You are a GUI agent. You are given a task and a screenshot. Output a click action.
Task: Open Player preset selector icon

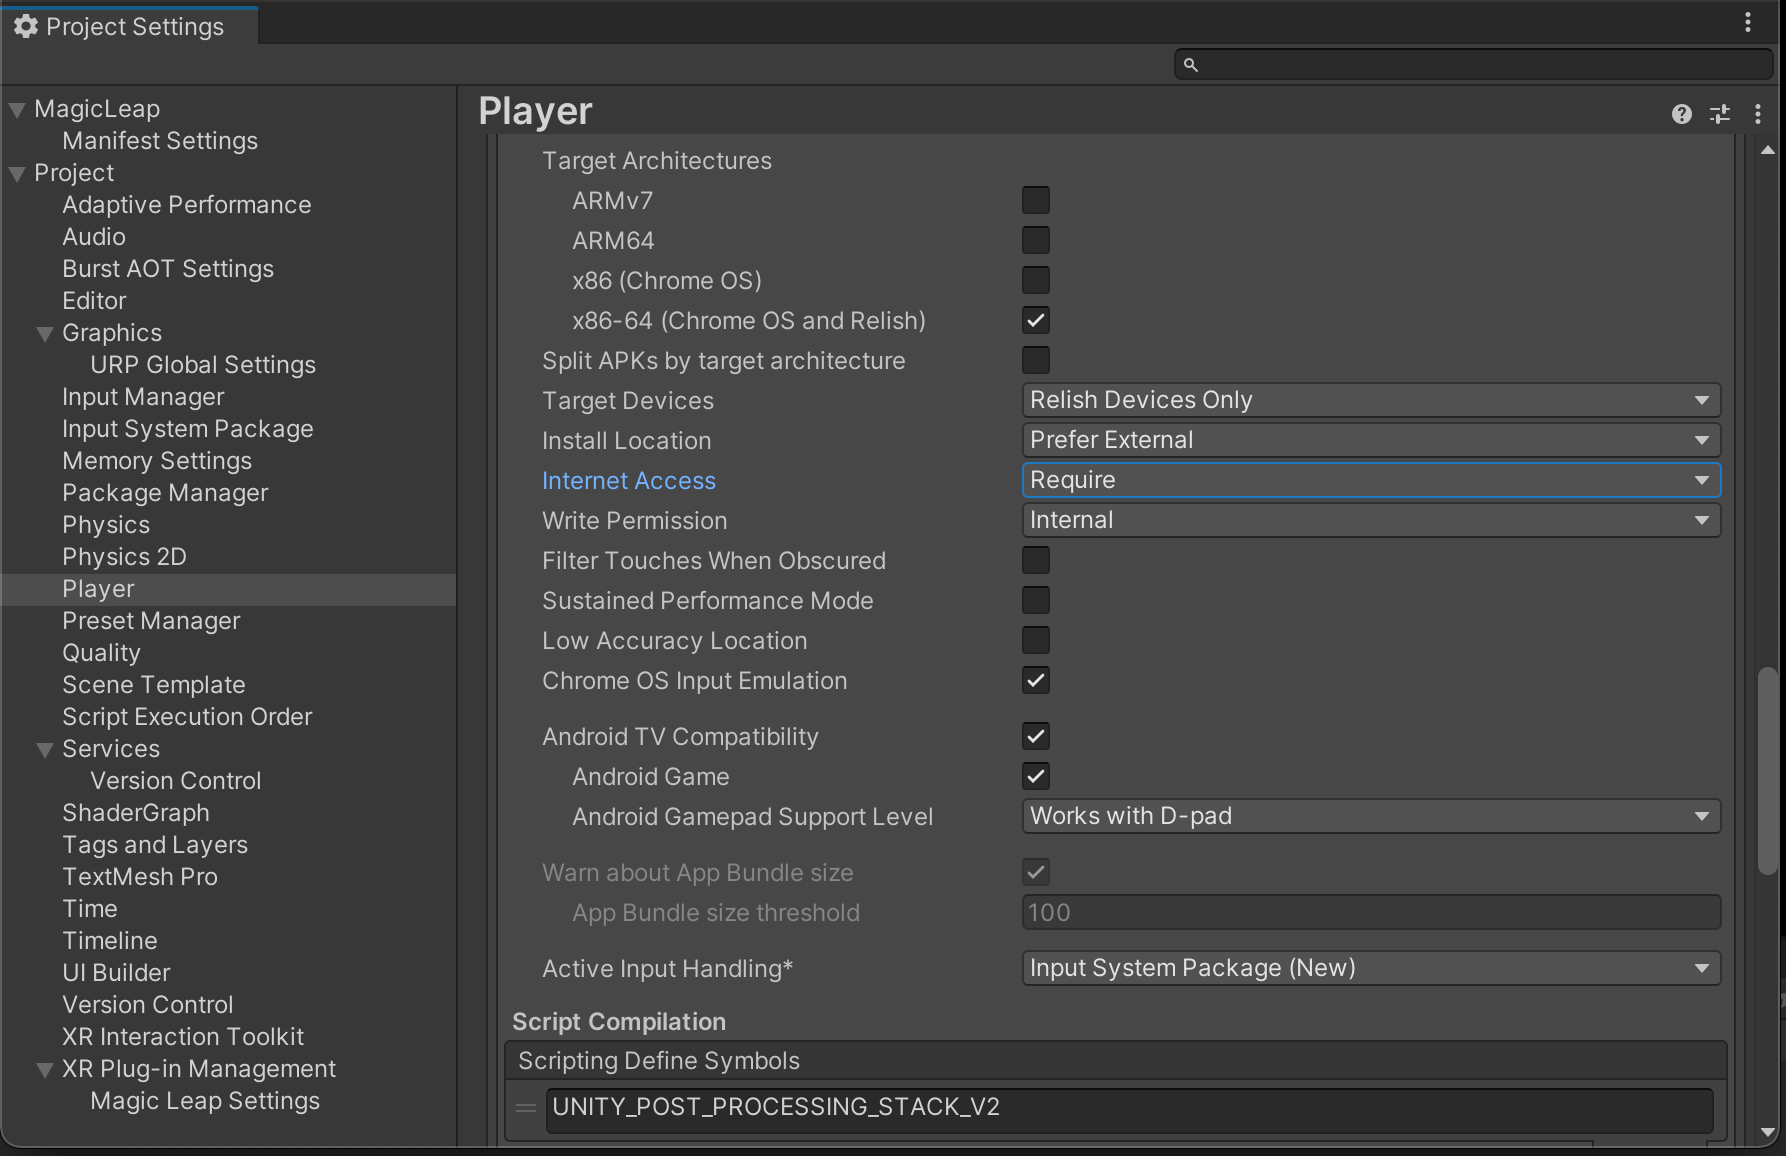pos(1720,114)
